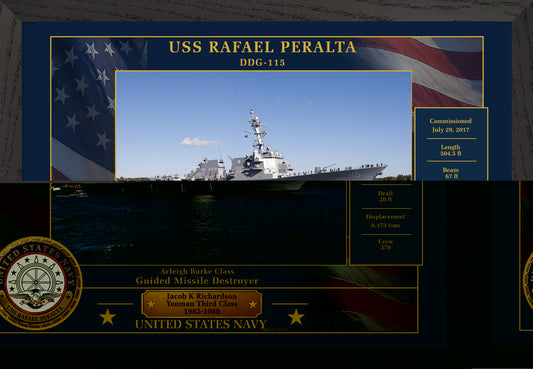Image resolution: width=533 pixels, height=369 pixels.
Task: Click the gold engraved nameplate plaque
Action: [x=202, y=304]
